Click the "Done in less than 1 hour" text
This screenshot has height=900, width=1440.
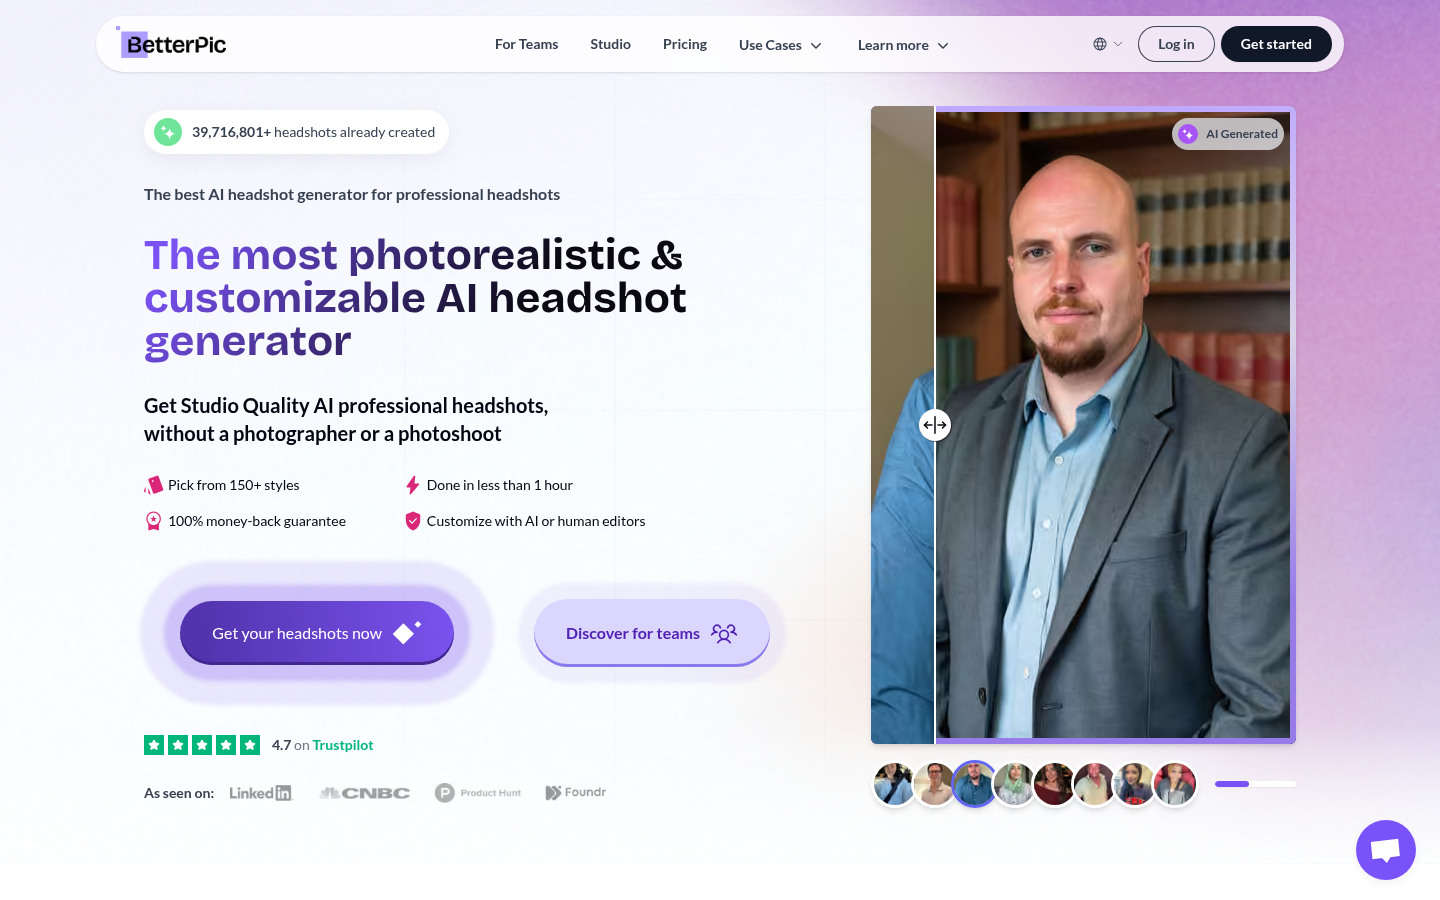pyautogui.click(x=500, y=485)
